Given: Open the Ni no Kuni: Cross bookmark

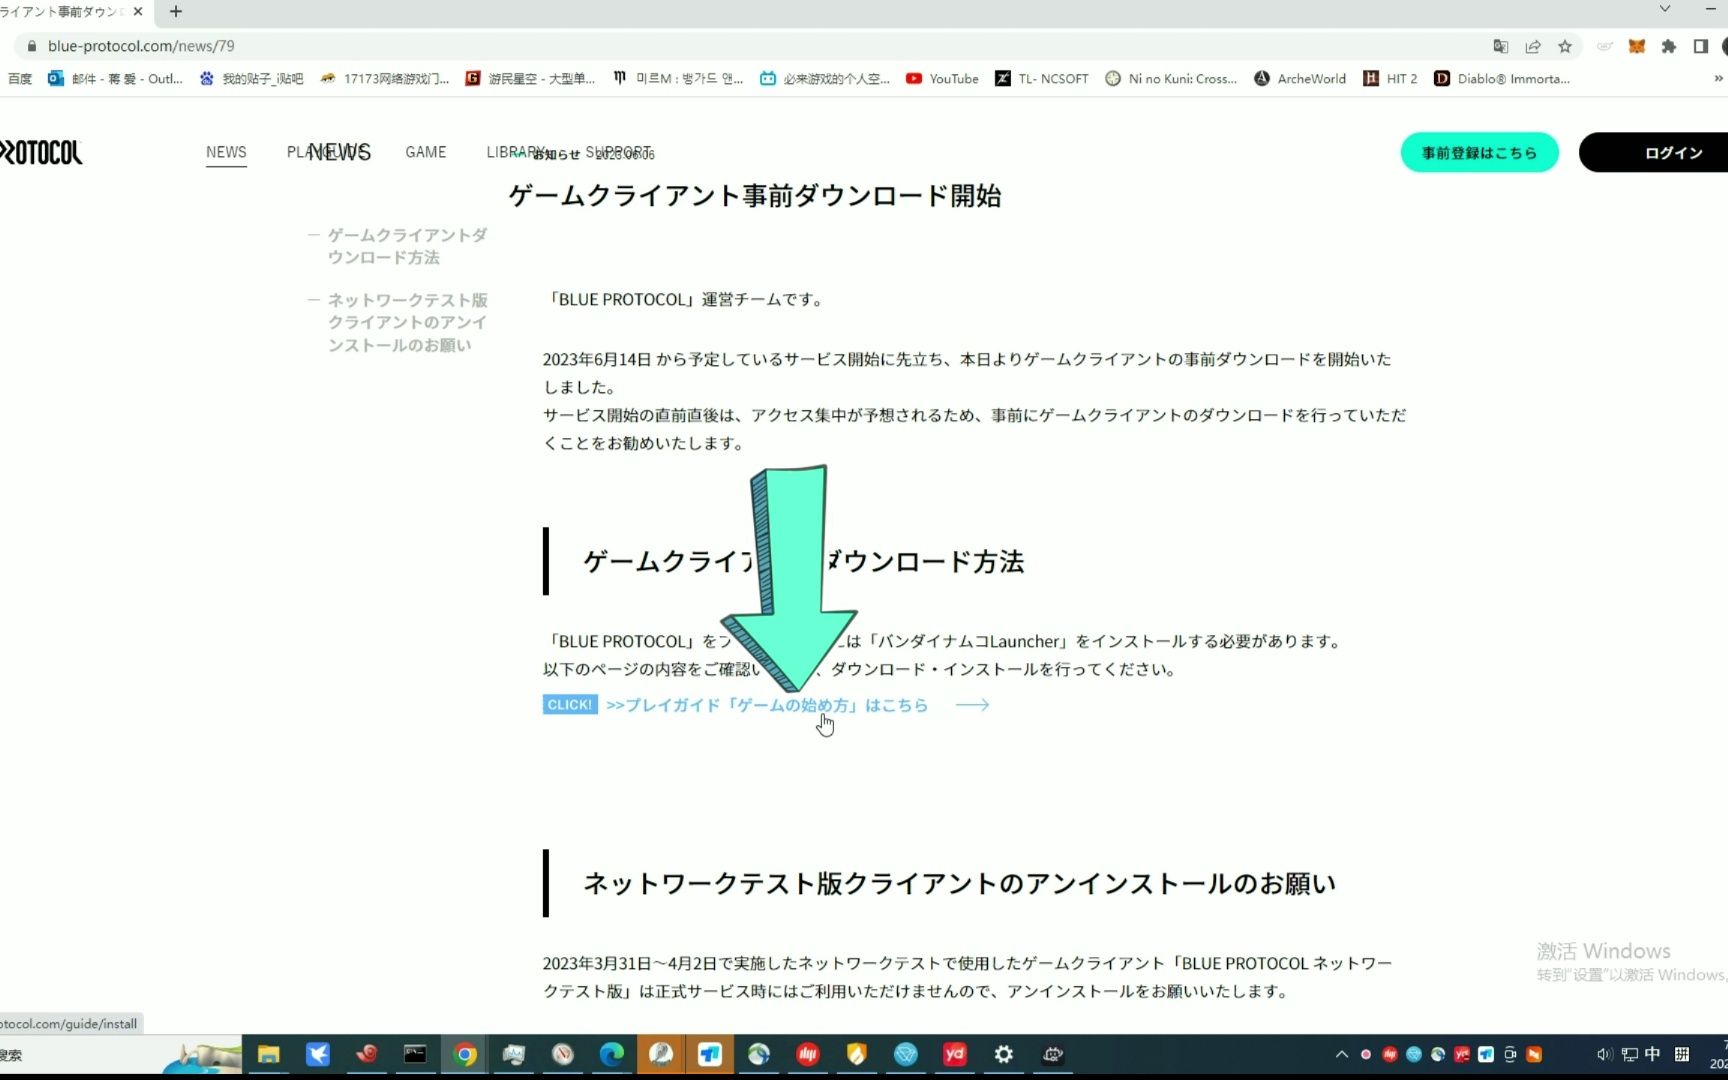Looking at the screenshot, I should pos(1171,78).
